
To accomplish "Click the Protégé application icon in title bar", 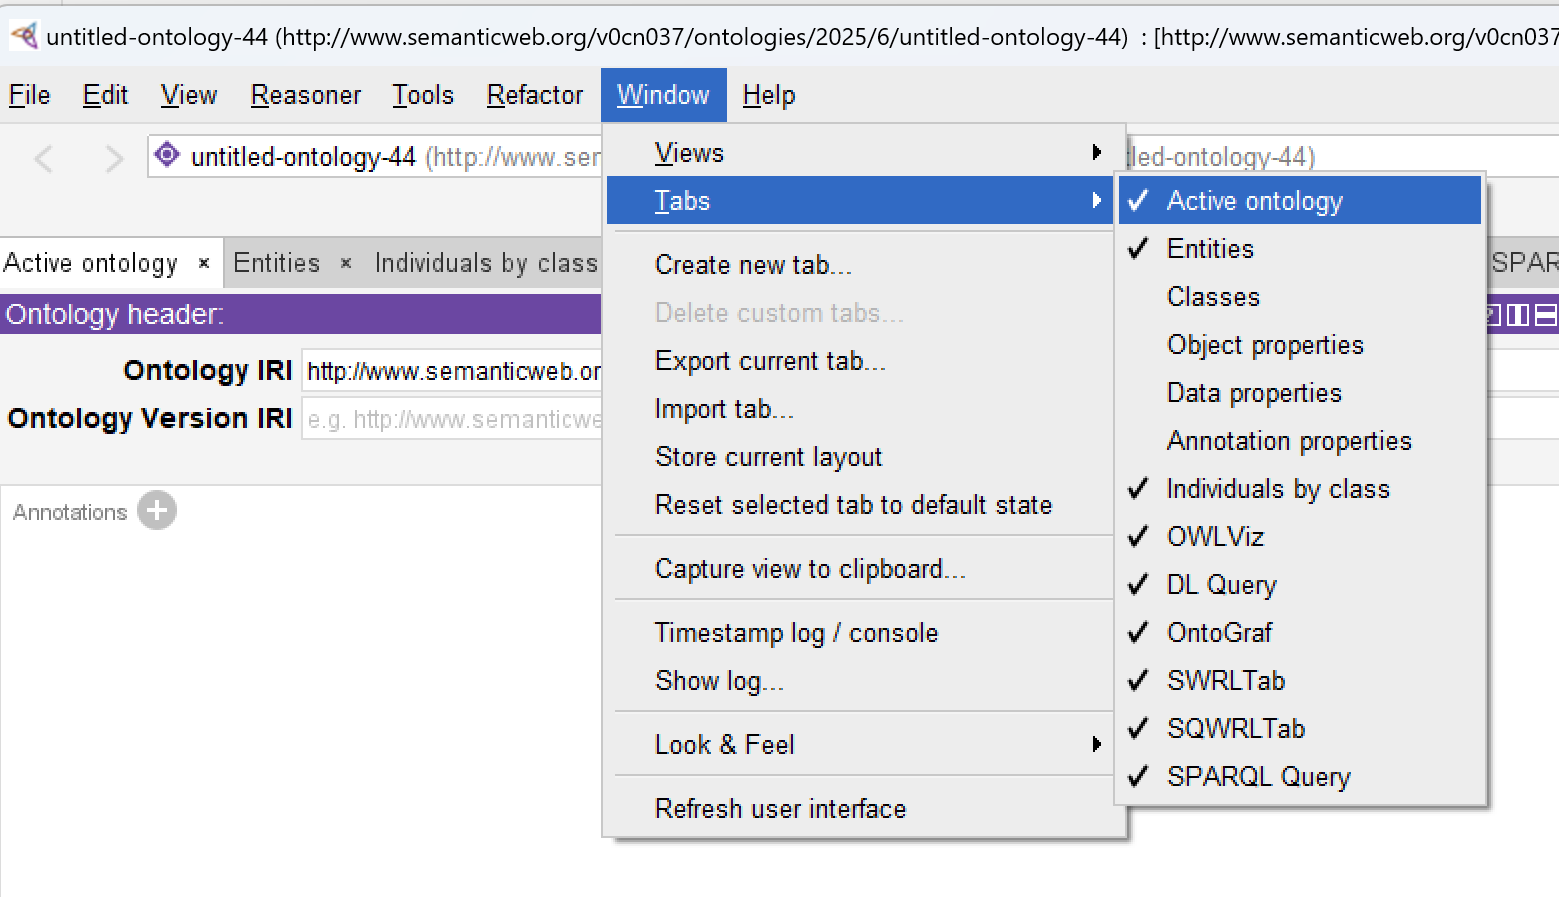I will pos(24,36).
